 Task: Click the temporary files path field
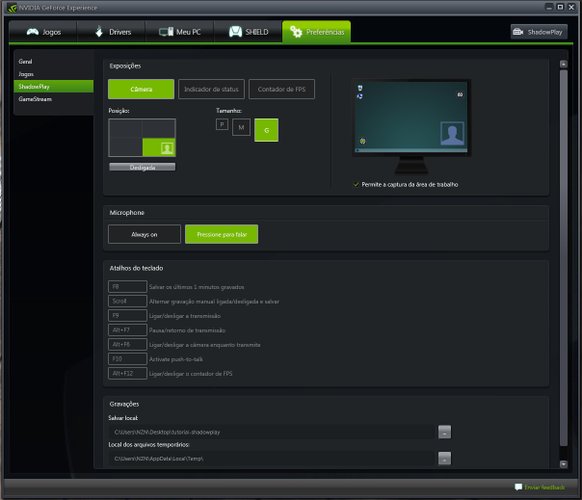[272, 458]
